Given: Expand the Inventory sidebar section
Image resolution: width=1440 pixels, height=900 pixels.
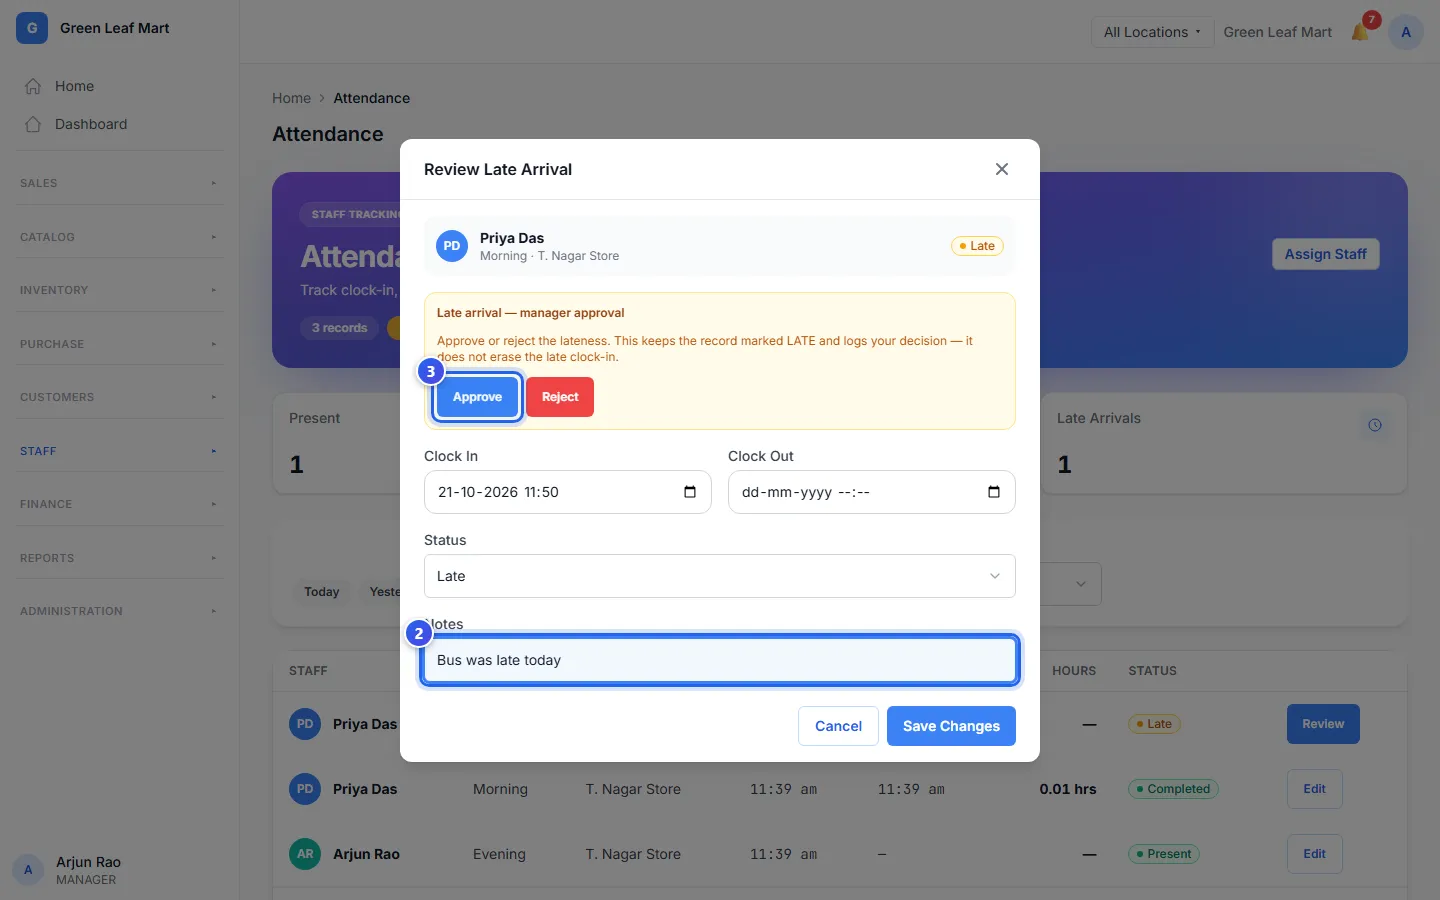Looking at the screenshot, I should (x=119, y=290).
